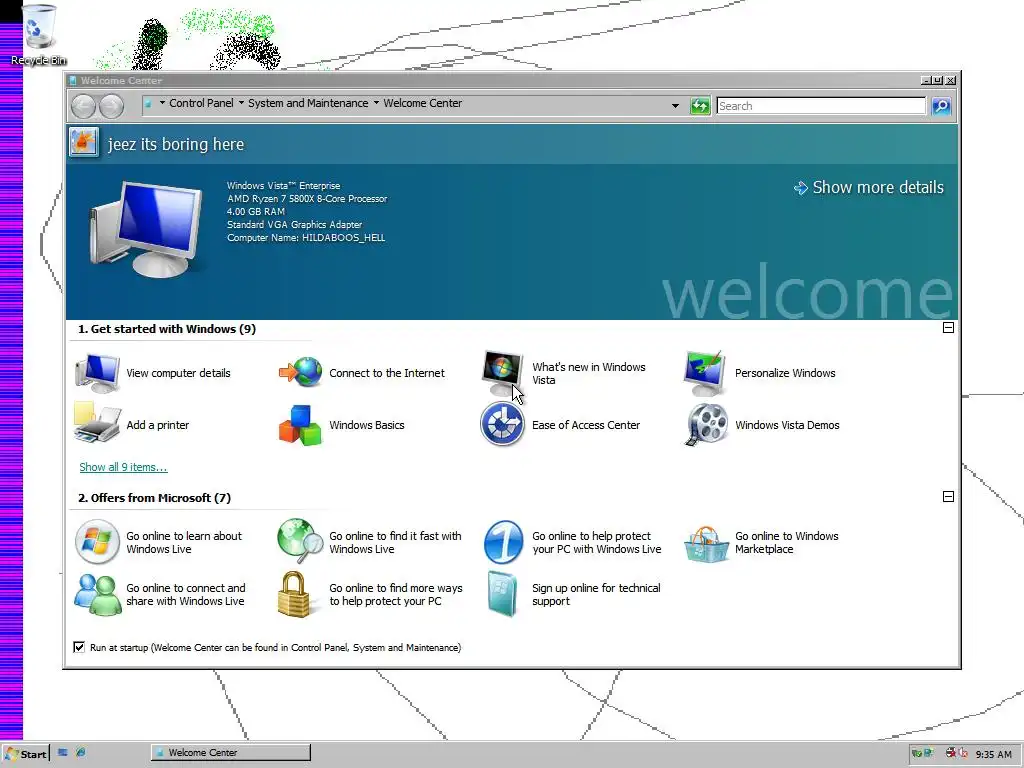Click the Ease of Access Center icon
The height and width of the screenshot is (768, 1024).
coord(502,424)
